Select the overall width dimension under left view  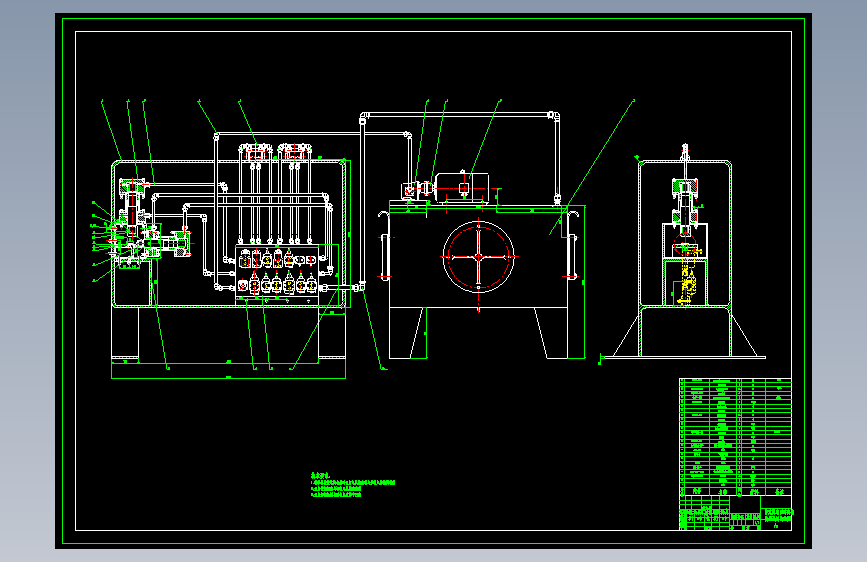(228, 378)
